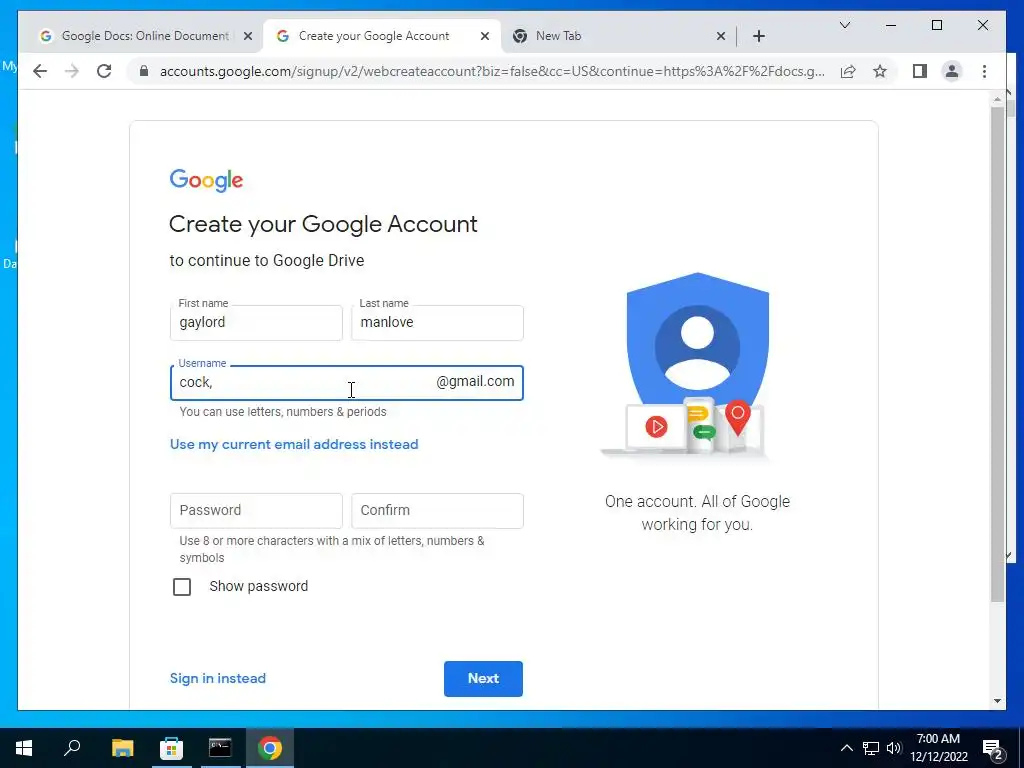Open the taskbar clock and date
Image resolution: width=1024 pixels, height=768 pixels.
(x=938, y=748)
